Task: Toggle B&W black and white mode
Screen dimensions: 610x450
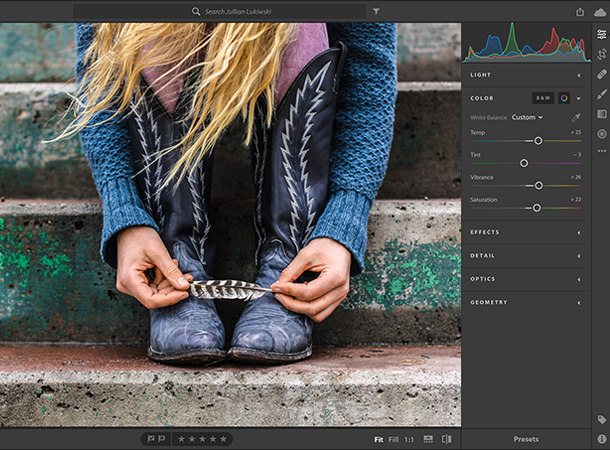Action: coord(543,98)
